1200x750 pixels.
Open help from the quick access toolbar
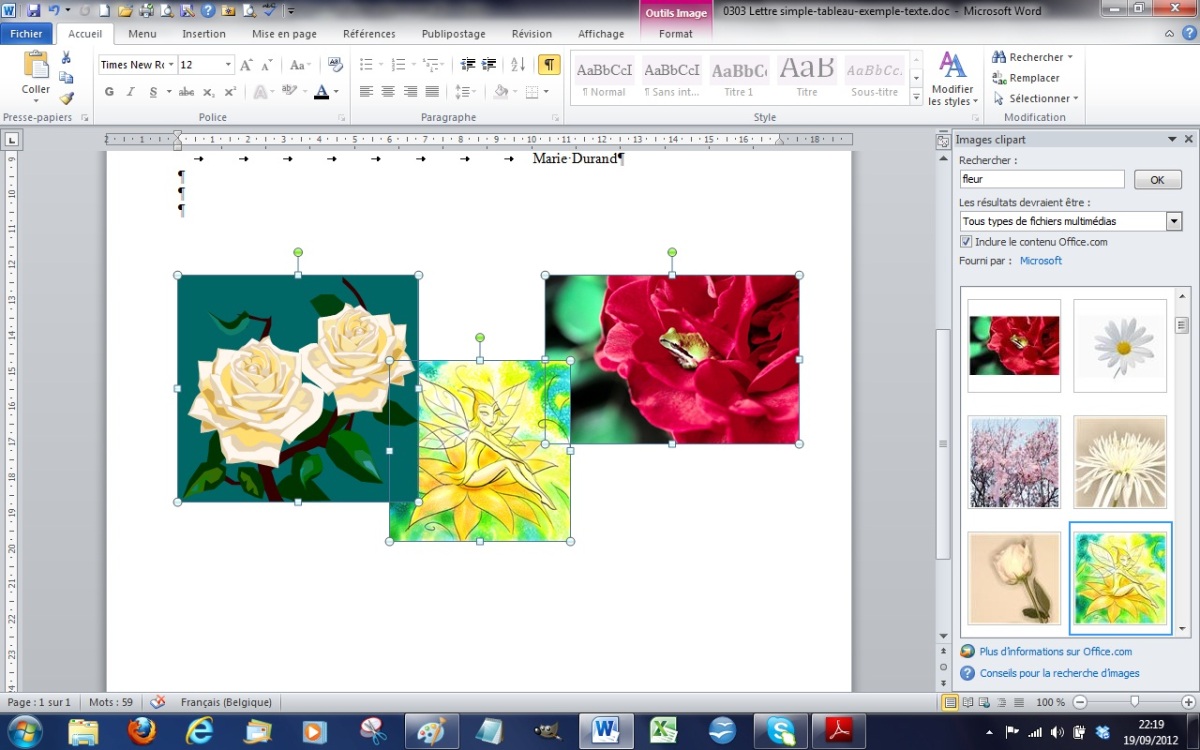coord(208,11)
